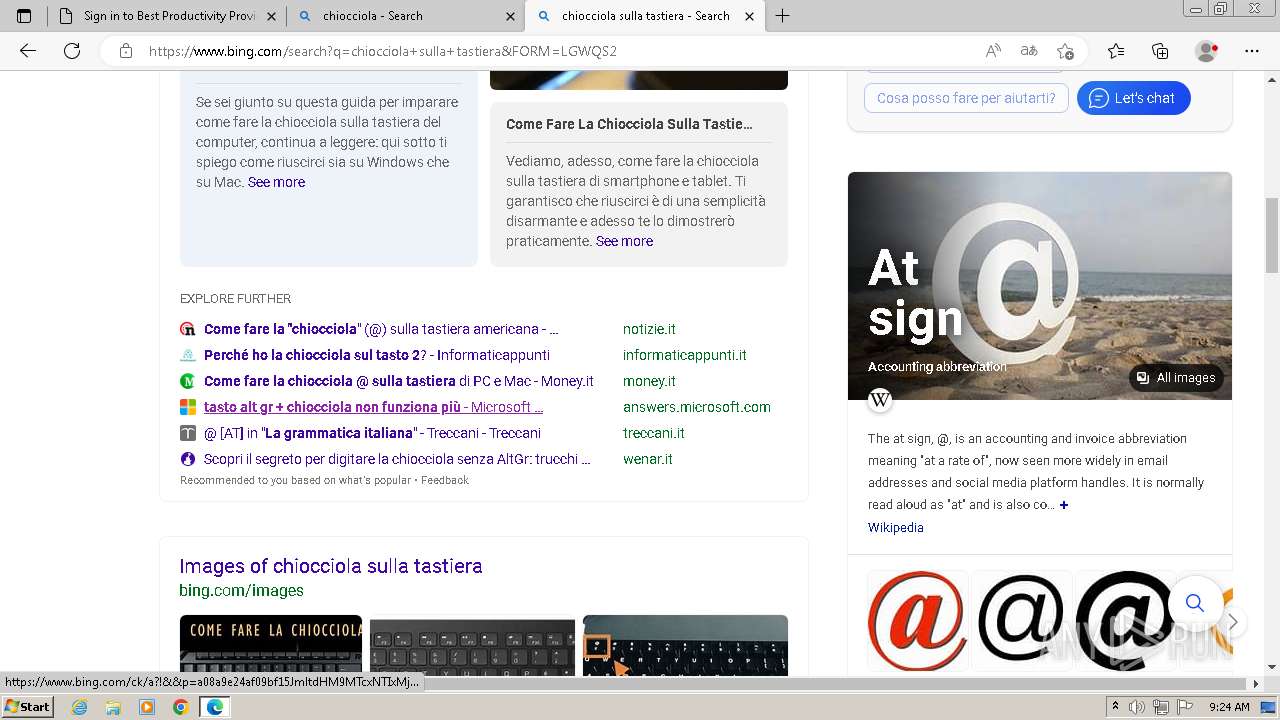Click the visual search magnifier over the @ images
The image size is (1280, 720).
(1194, 602)
